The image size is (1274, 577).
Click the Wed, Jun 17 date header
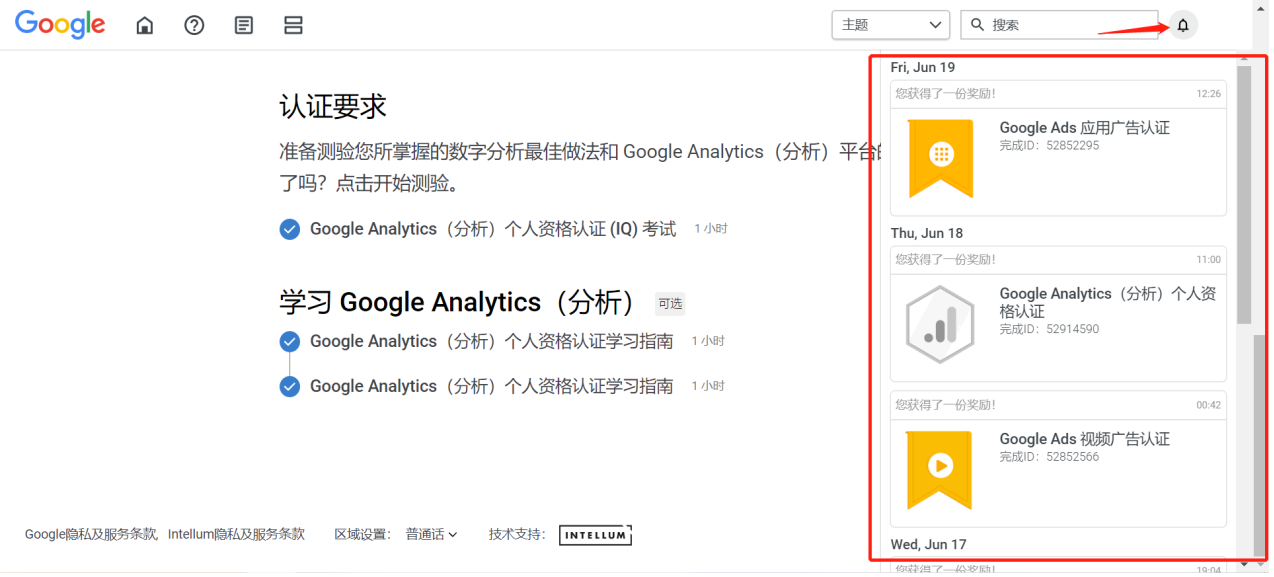pos(929,545)
